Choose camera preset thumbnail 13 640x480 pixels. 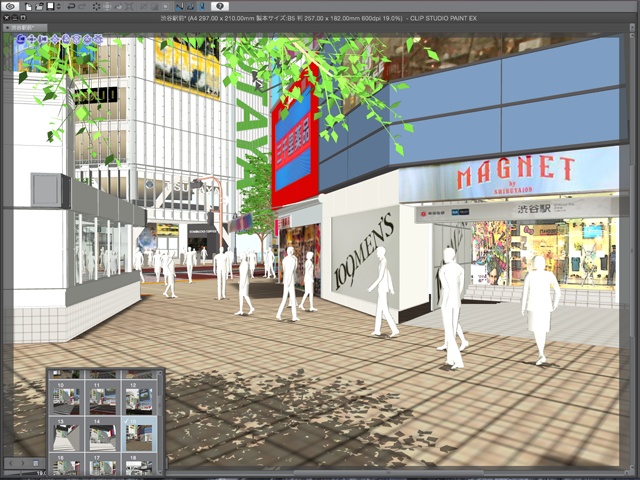click(67, 434)
